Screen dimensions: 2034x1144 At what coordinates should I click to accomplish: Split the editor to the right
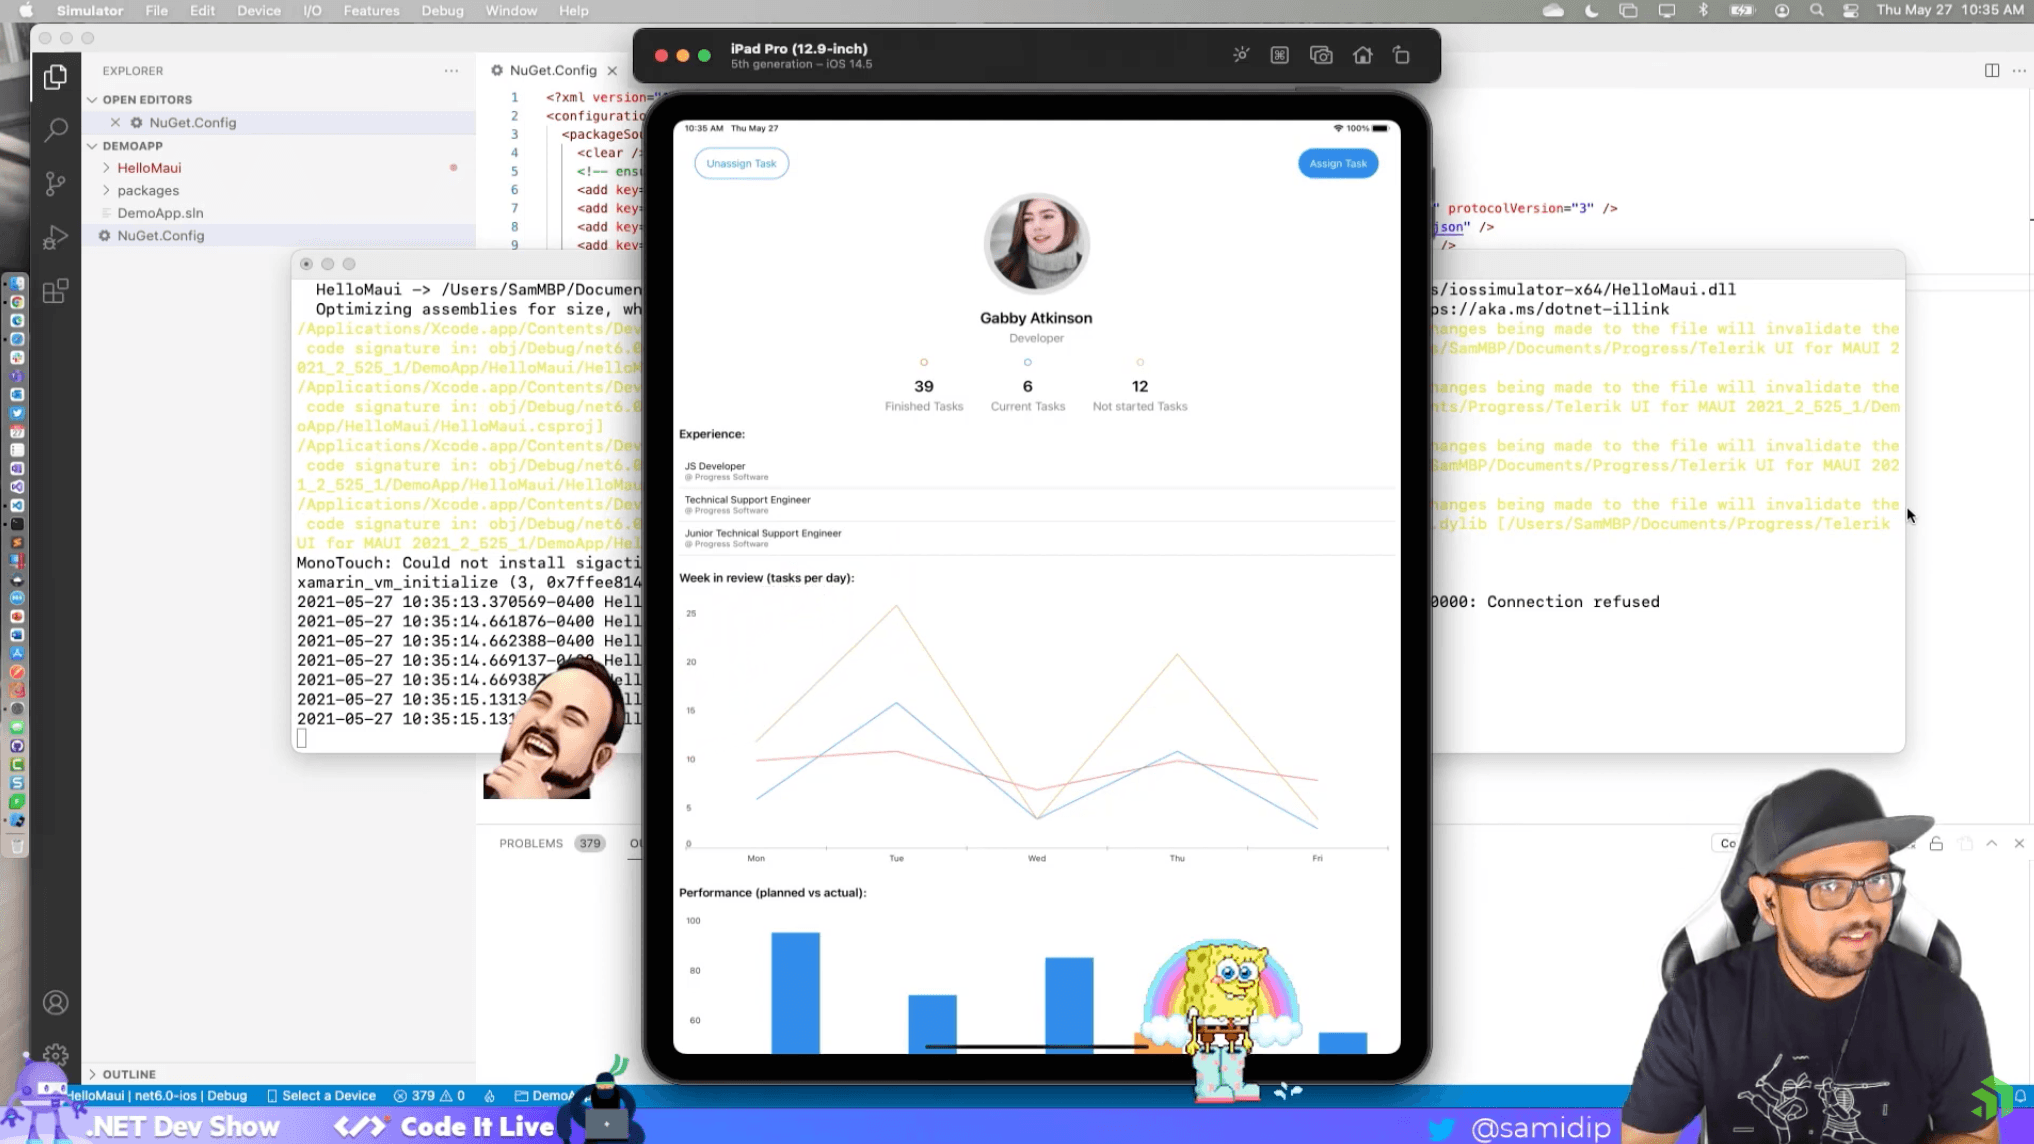coord(1991,70)
